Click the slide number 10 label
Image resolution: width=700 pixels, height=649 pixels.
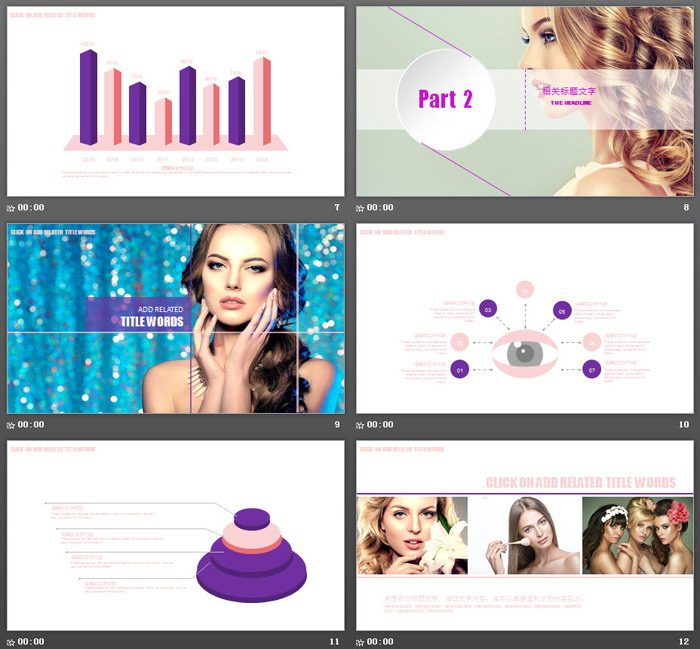tap(684, 425)
